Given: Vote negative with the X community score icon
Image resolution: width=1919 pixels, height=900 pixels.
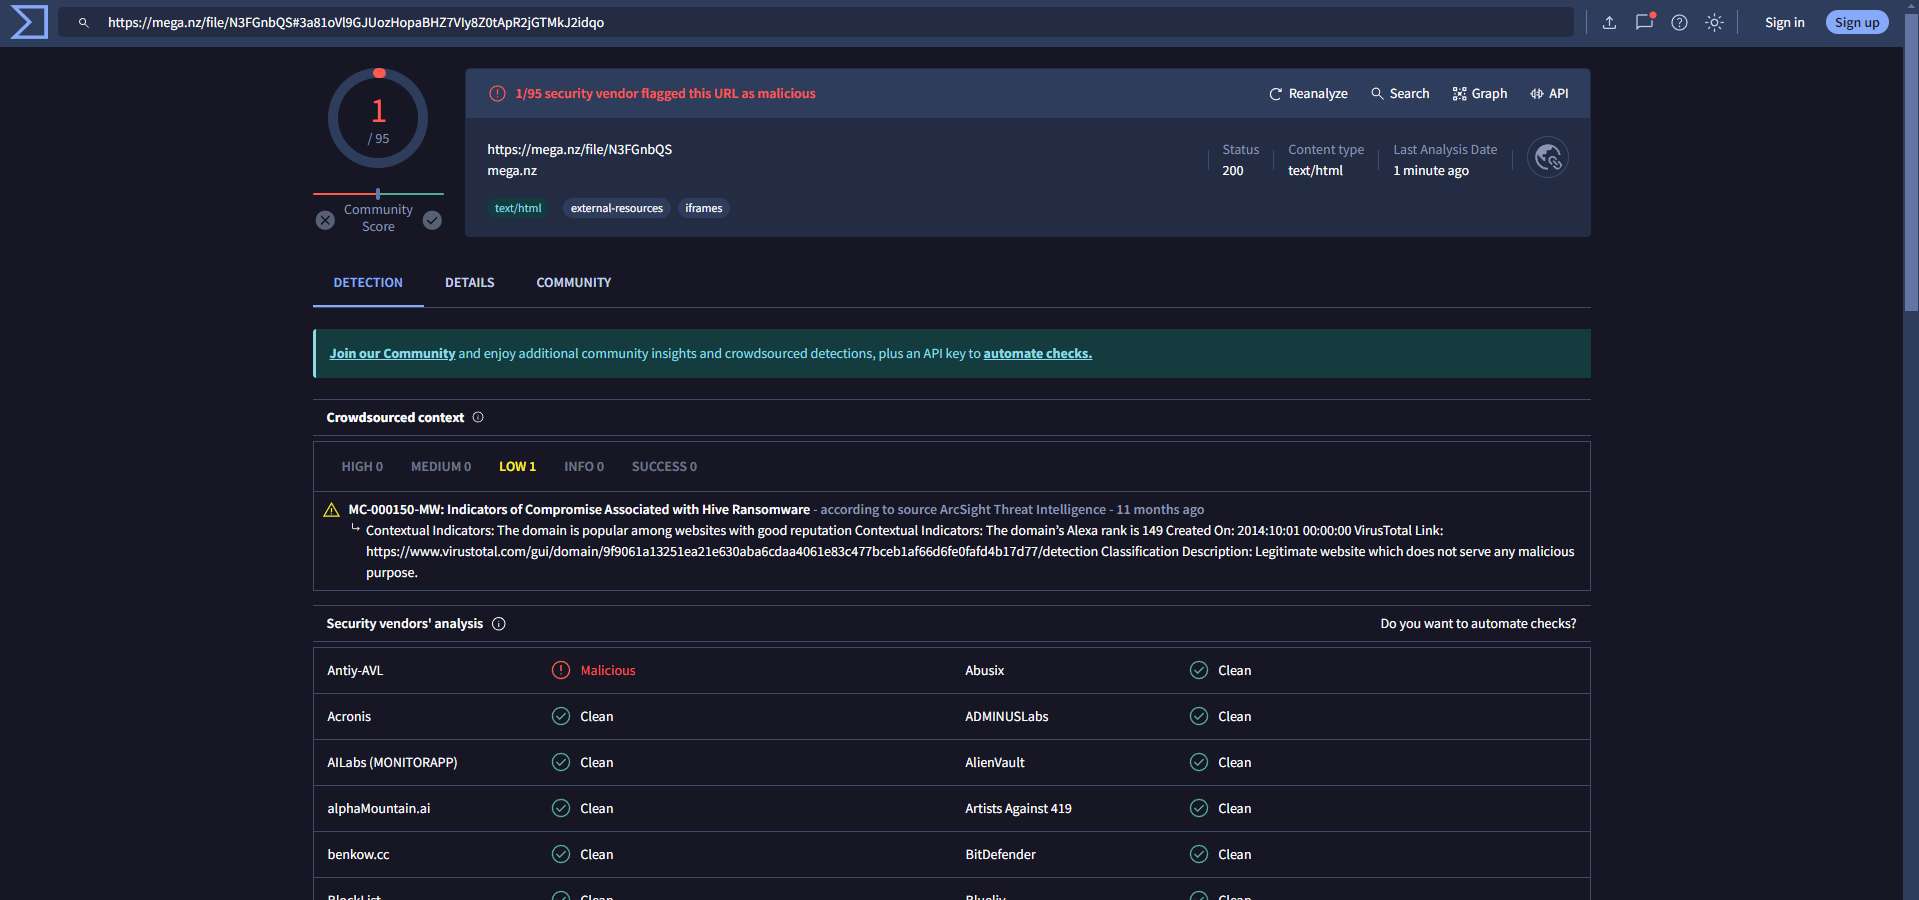Looking at the screenshot, I should point(325,220).
